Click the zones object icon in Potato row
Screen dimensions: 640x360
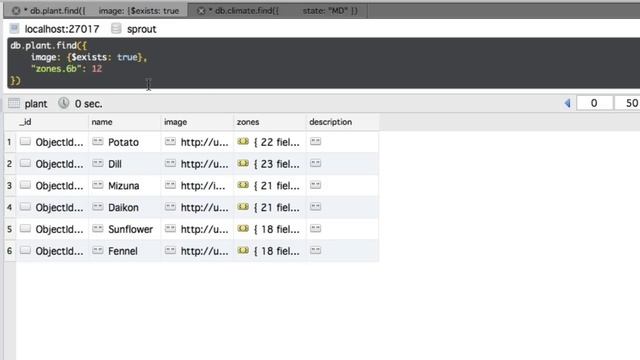[243, 142]
